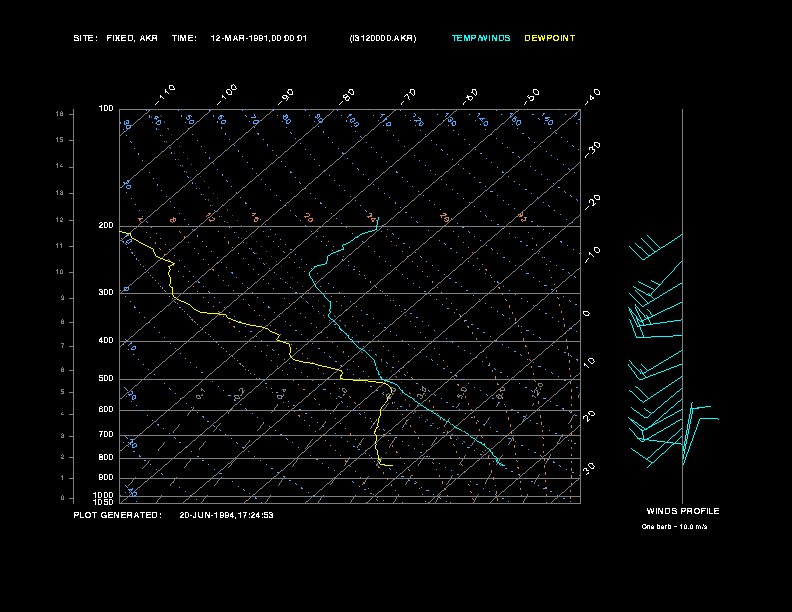Click the 16 km mark on height scale
This screenshot has width=792, height=612.
click(60, 114)
